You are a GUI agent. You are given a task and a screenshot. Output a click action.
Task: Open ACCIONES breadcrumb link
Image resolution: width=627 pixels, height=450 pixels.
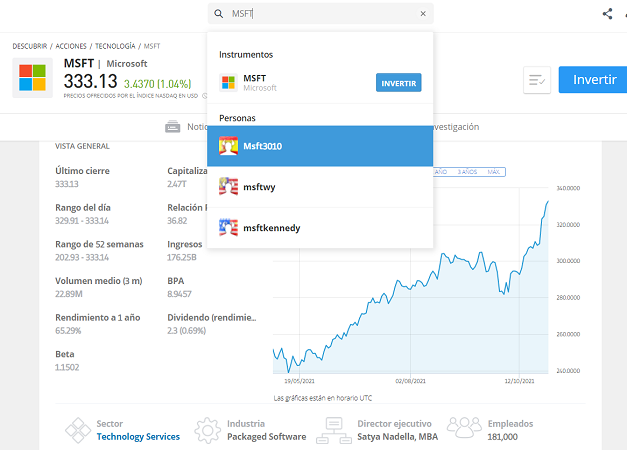71,46
